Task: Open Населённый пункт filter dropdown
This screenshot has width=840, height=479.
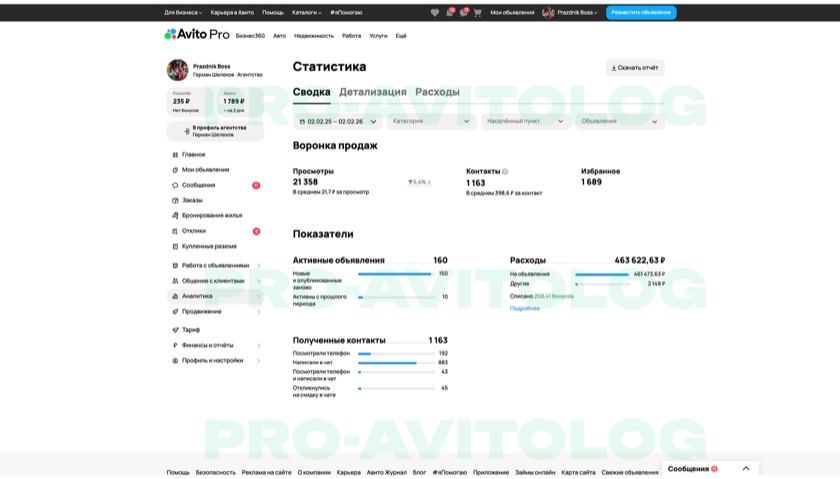Action: point(526,122)
